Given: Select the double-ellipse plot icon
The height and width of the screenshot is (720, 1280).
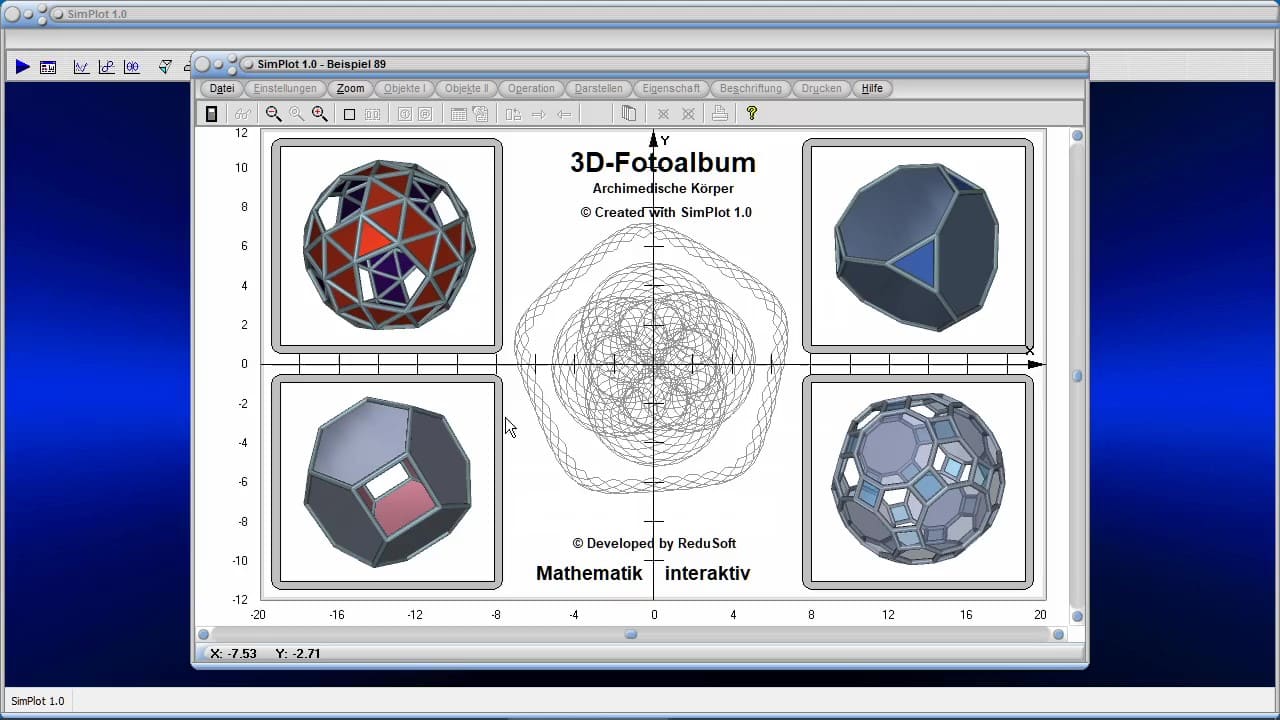Looking at the screenshot, I should point(132,67).
